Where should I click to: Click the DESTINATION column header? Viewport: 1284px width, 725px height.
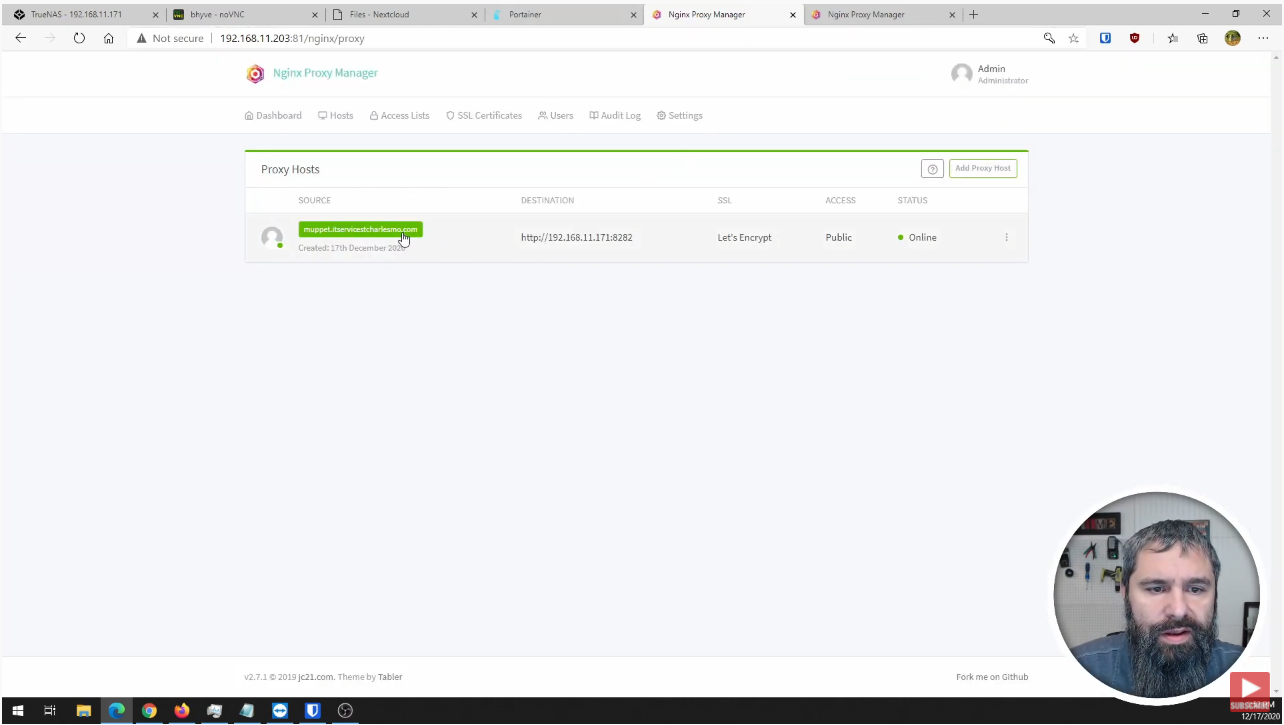coord(547,200)
